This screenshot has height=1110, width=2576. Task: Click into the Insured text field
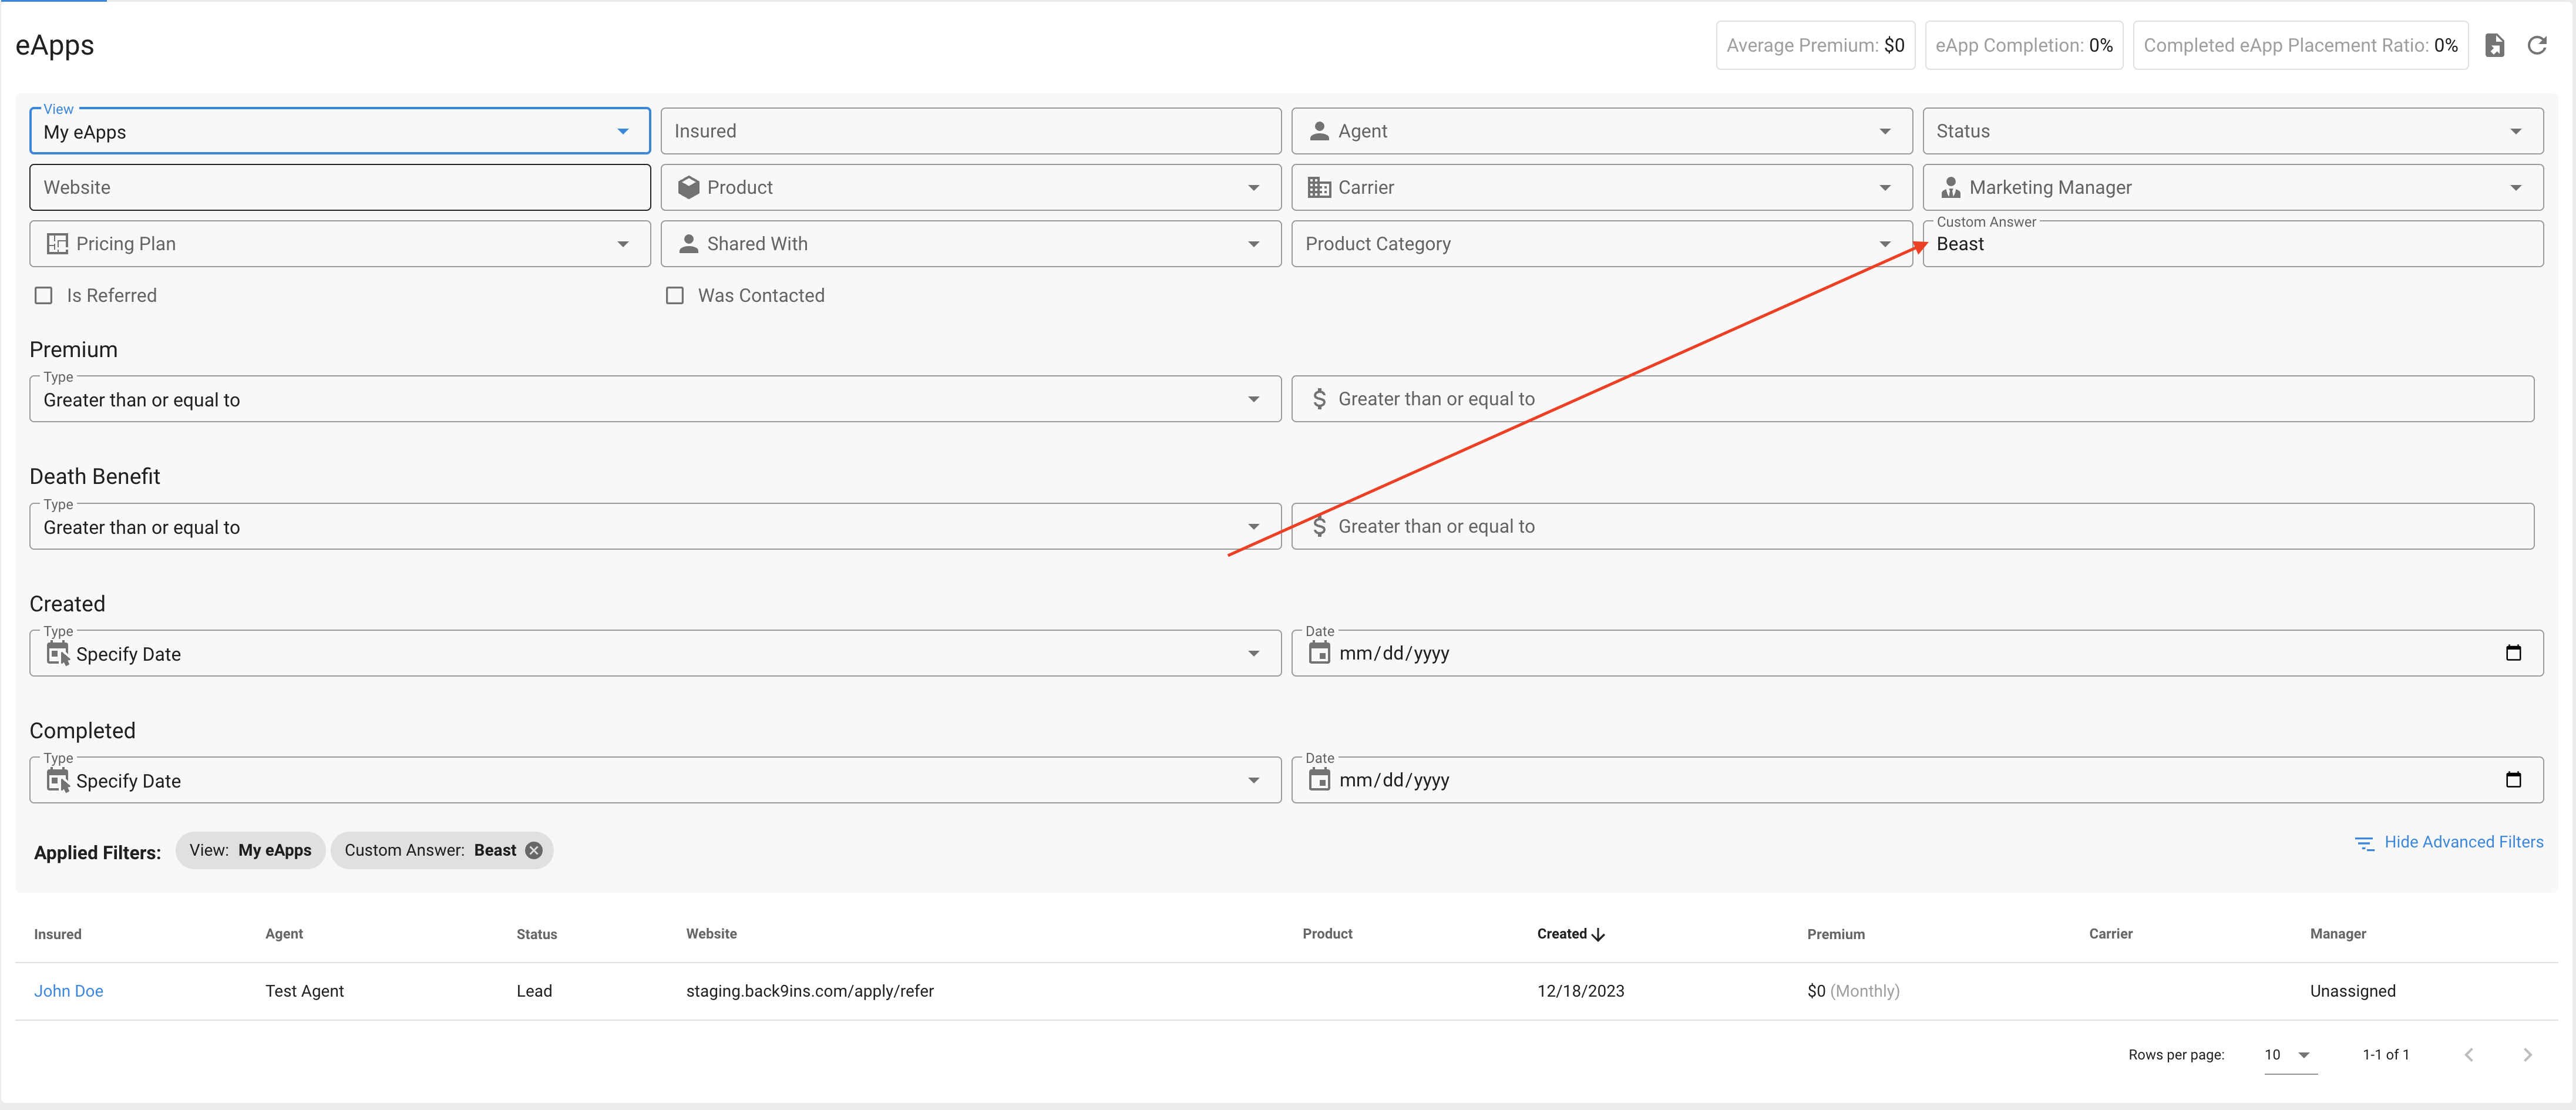coord(970,131)
